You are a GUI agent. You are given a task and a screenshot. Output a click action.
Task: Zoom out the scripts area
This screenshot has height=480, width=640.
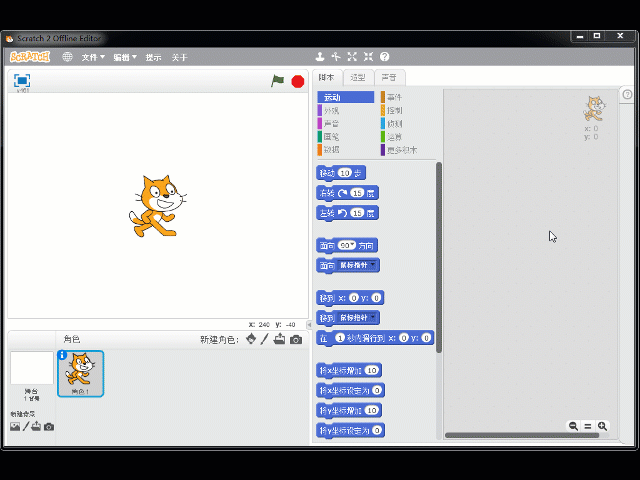click(x=573, y=426)
